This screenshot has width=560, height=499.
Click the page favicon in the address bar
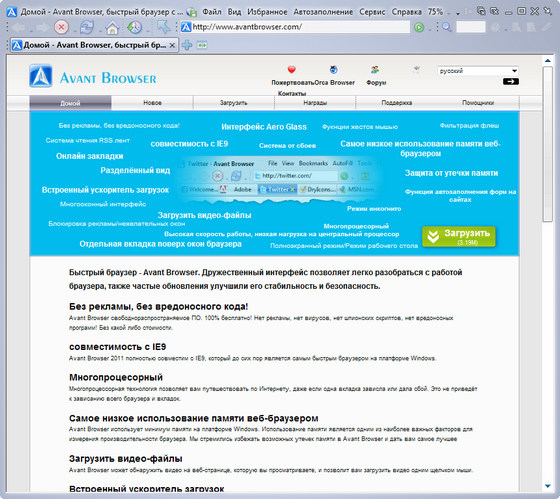coord(186,27)
